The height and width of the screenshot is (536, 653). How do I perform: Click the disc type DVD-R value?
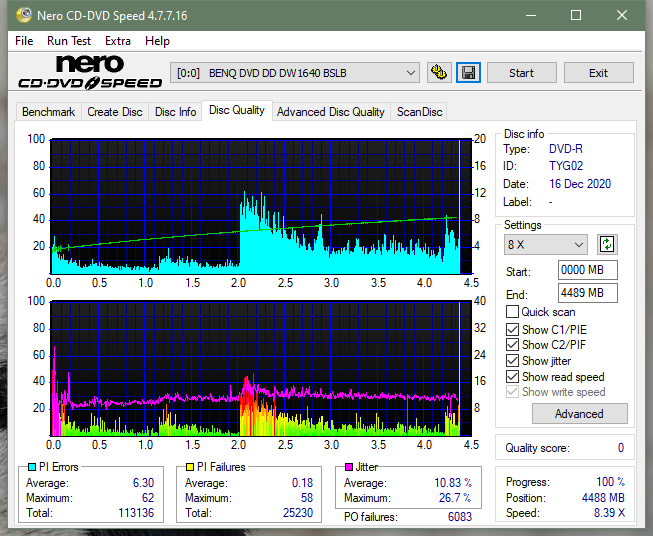(x=566, y=149)
